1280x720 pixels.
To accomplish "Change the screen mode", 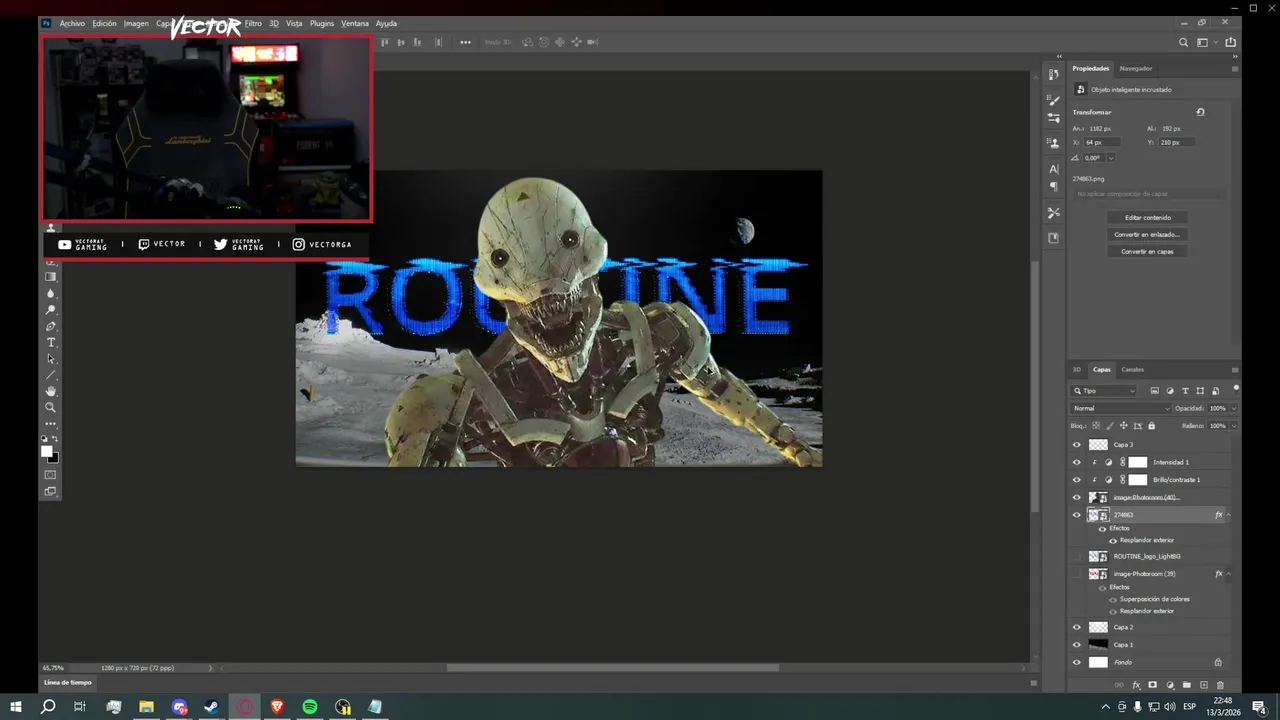I will pyautogui.click(x=51, y=491).
